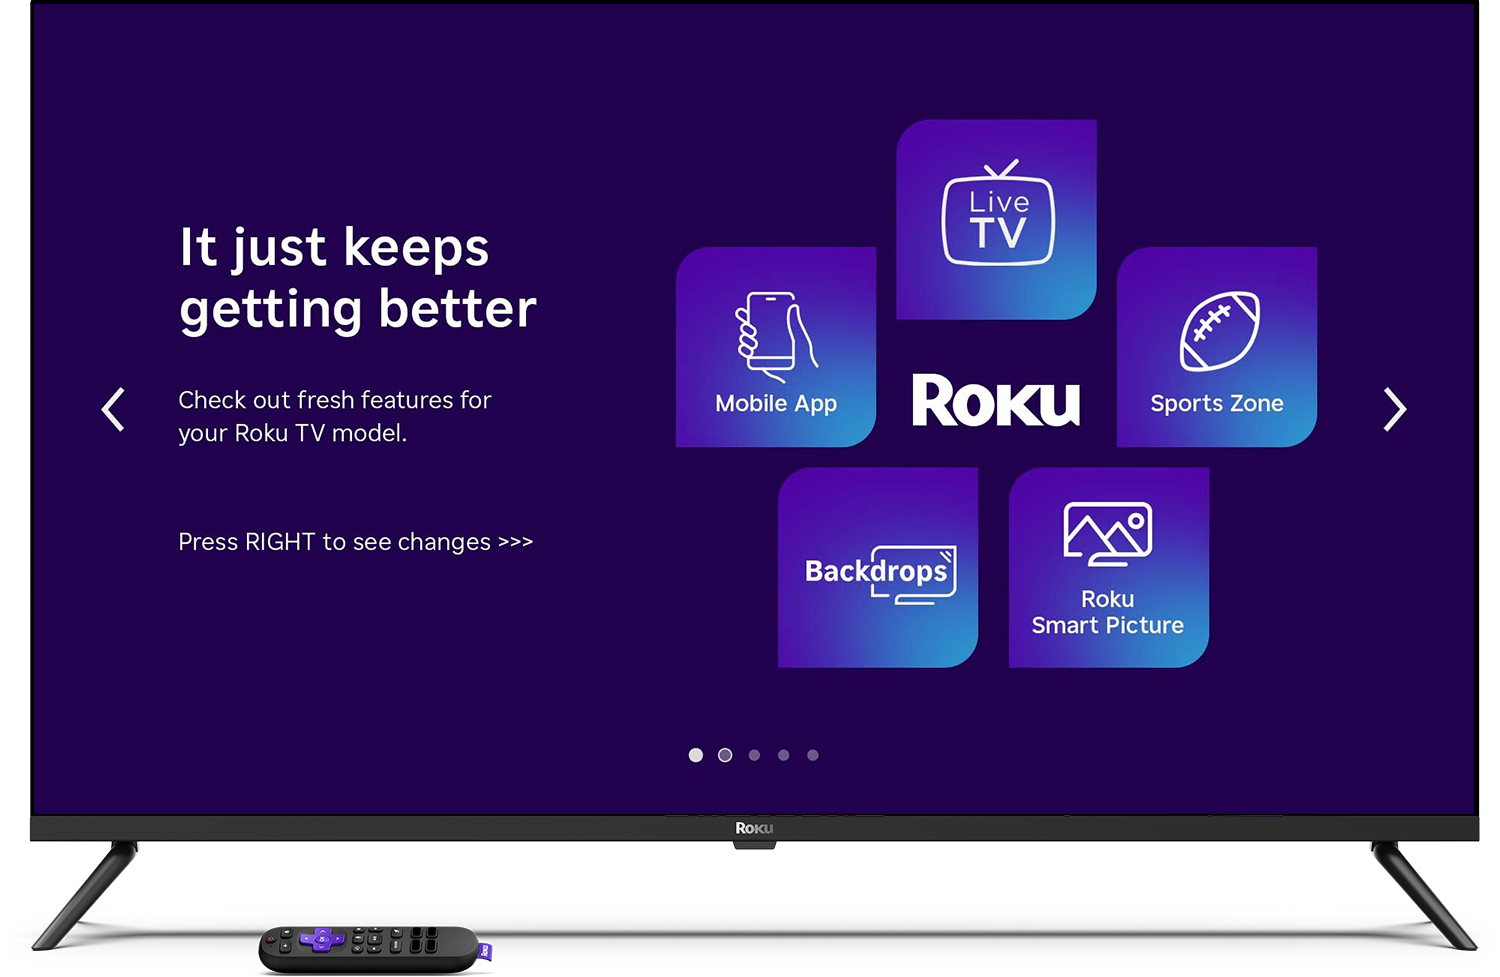1500x977 pixels.
Task: Open the Sports Zone football tile
Action: point(1216,346)
